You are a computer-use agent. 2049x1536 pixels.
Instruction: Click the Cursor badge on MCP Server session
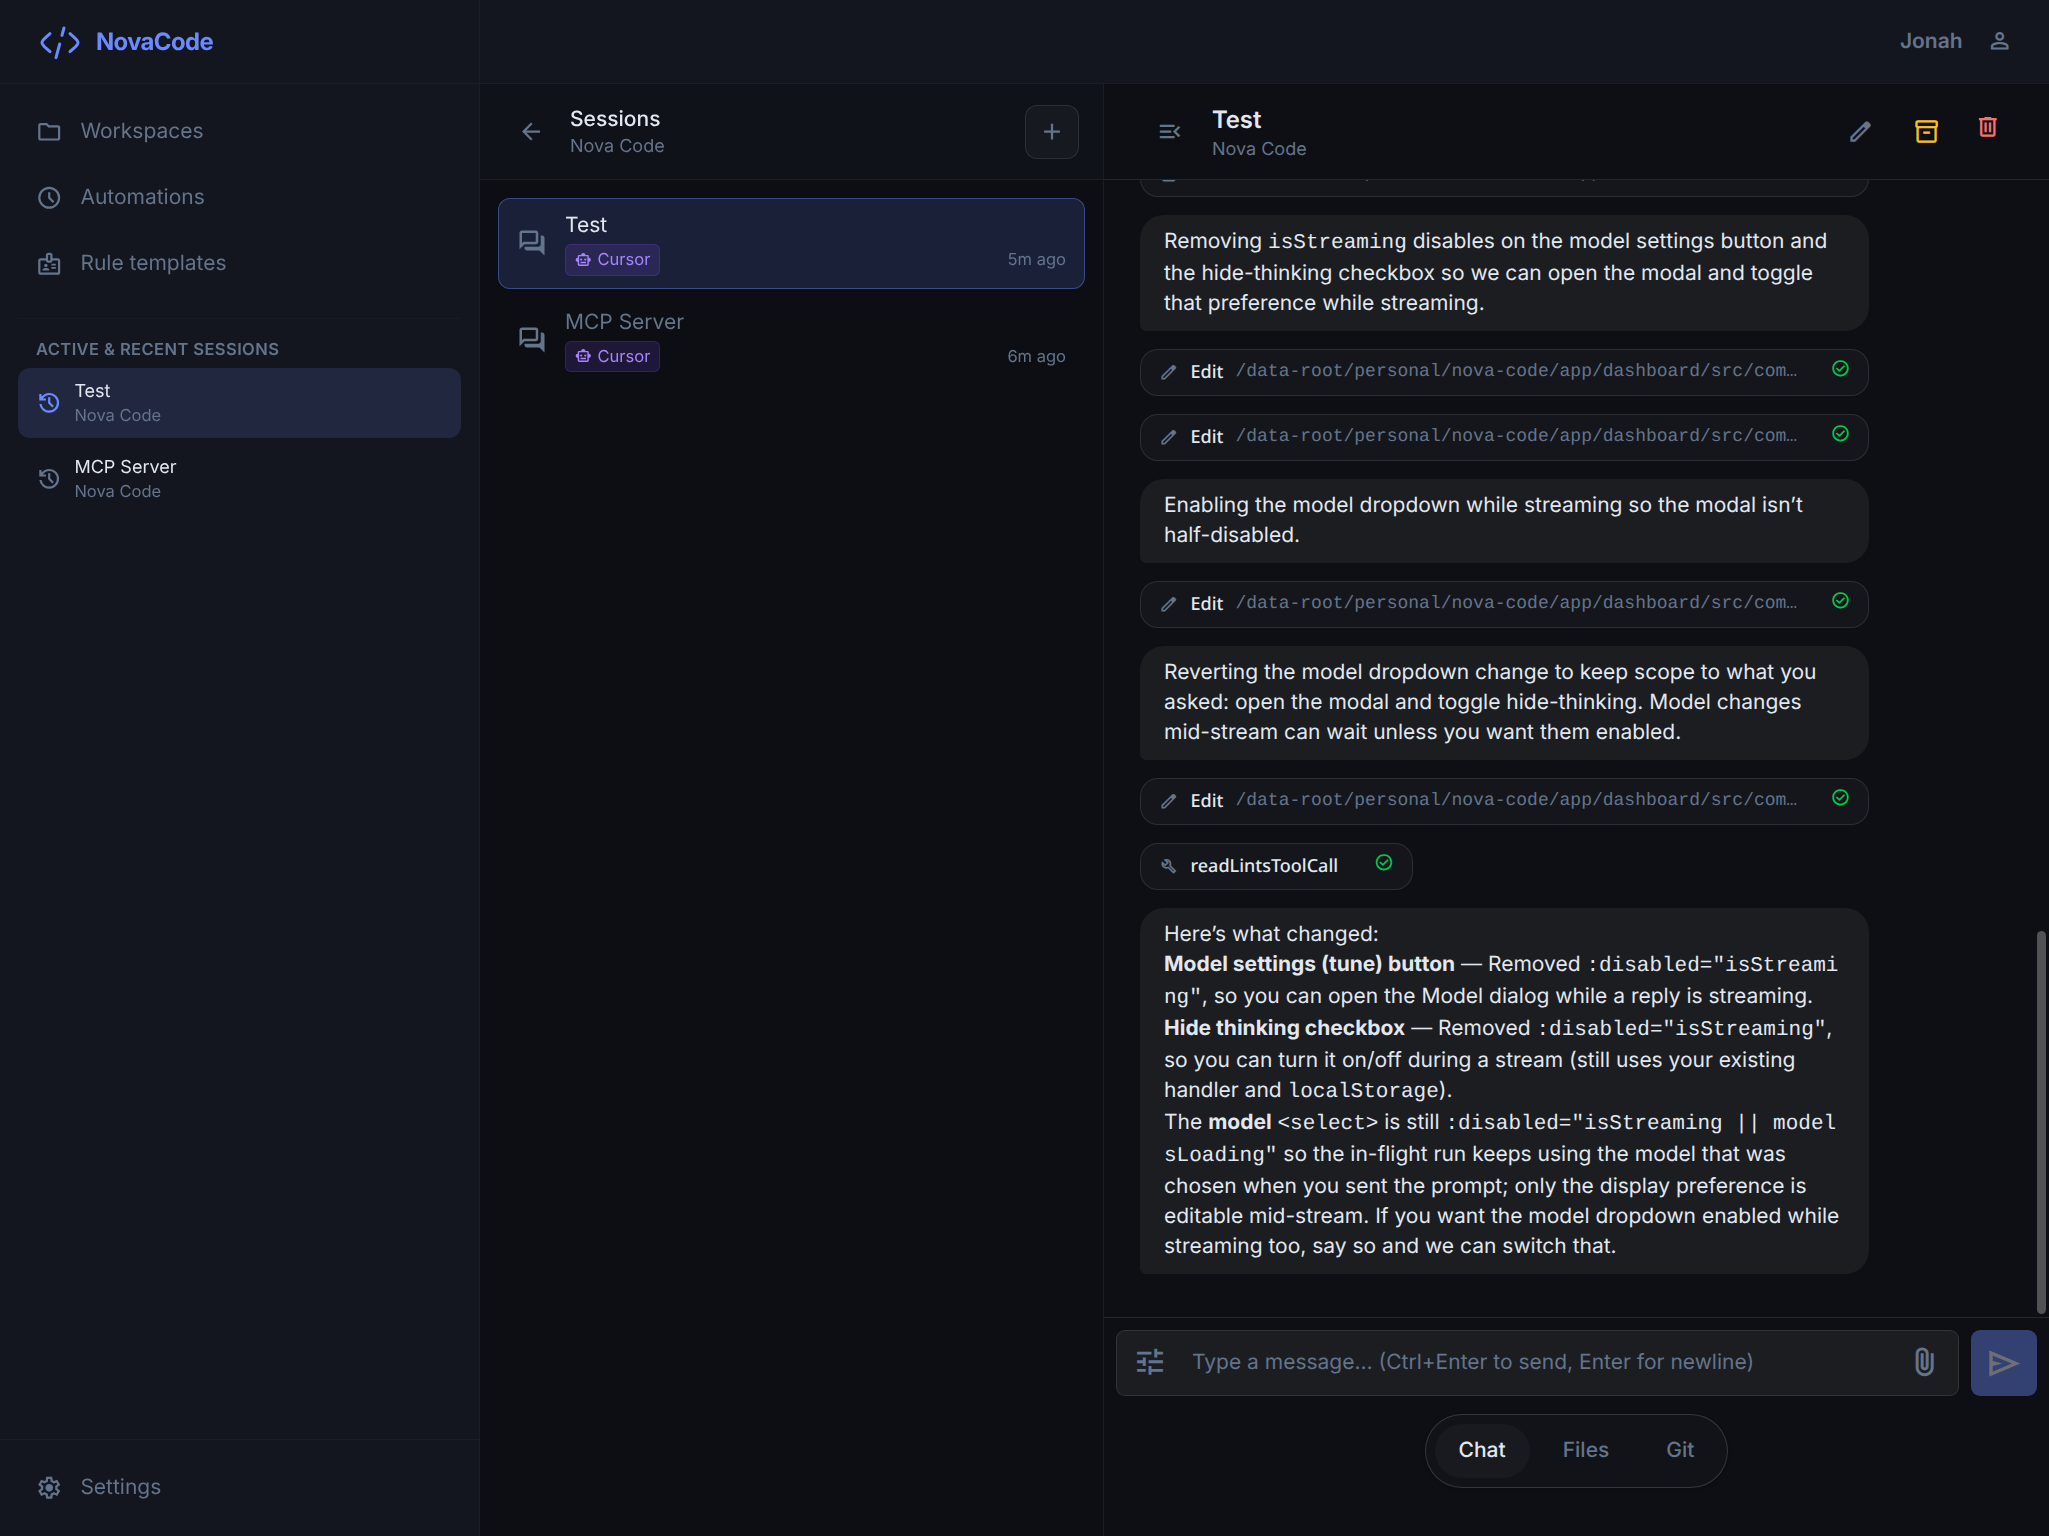click(x=612, y=356)
